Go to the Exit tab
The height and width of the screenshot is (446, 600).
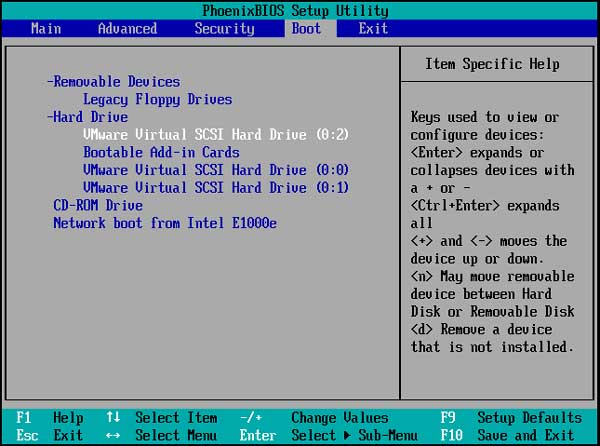pyautogui.click(x=373, y=28)
